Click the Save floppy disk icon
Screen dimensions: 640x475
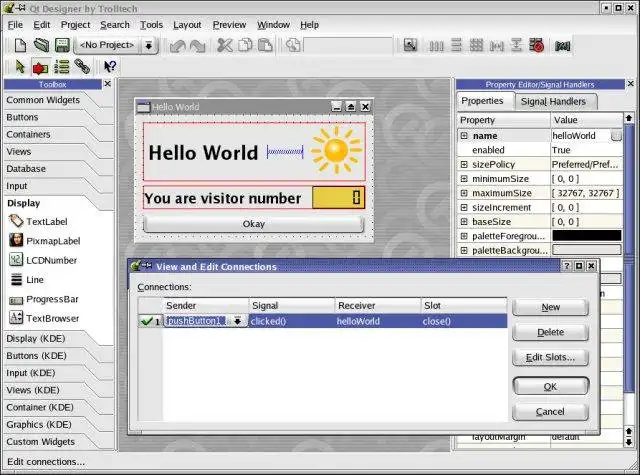(62, 45)
